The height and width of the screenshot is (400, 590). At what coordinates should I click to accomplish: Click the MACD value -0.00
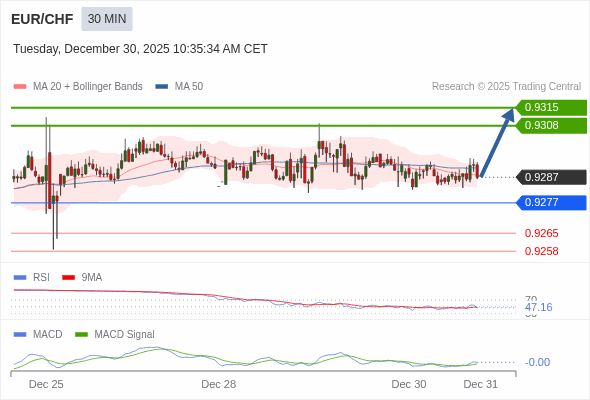tap(537, 362)
